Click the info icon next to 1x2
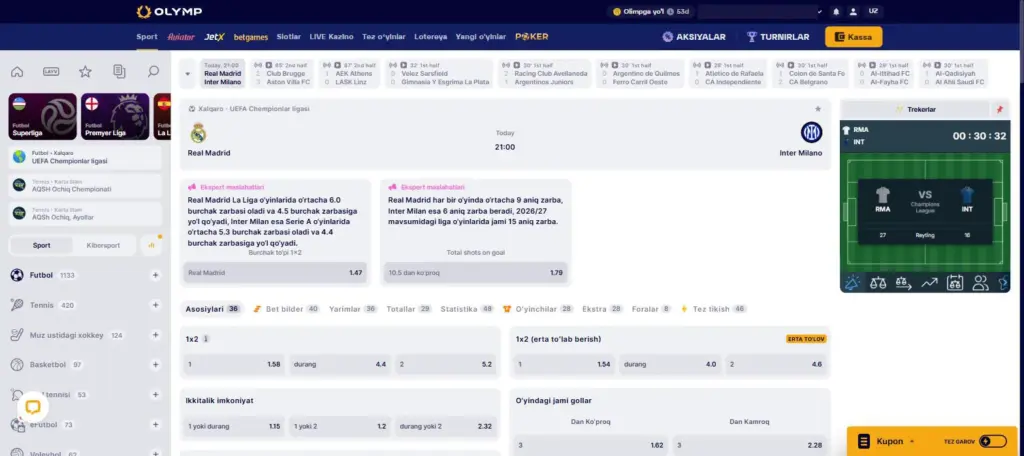Viewport: 1024px width, 456px height. click(x=206, y=339)
